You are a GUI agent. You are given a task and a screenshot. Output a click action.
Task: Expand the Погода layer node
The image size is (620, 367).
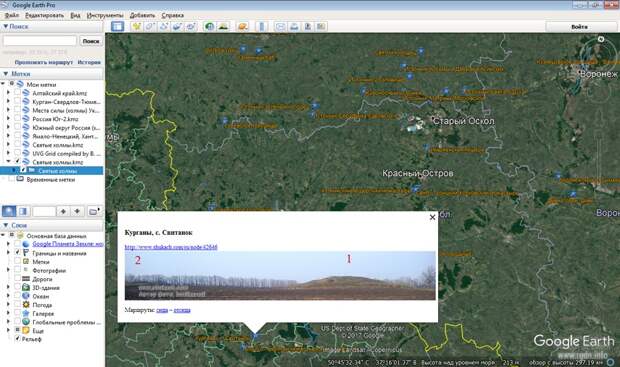(x=8, y=305)
